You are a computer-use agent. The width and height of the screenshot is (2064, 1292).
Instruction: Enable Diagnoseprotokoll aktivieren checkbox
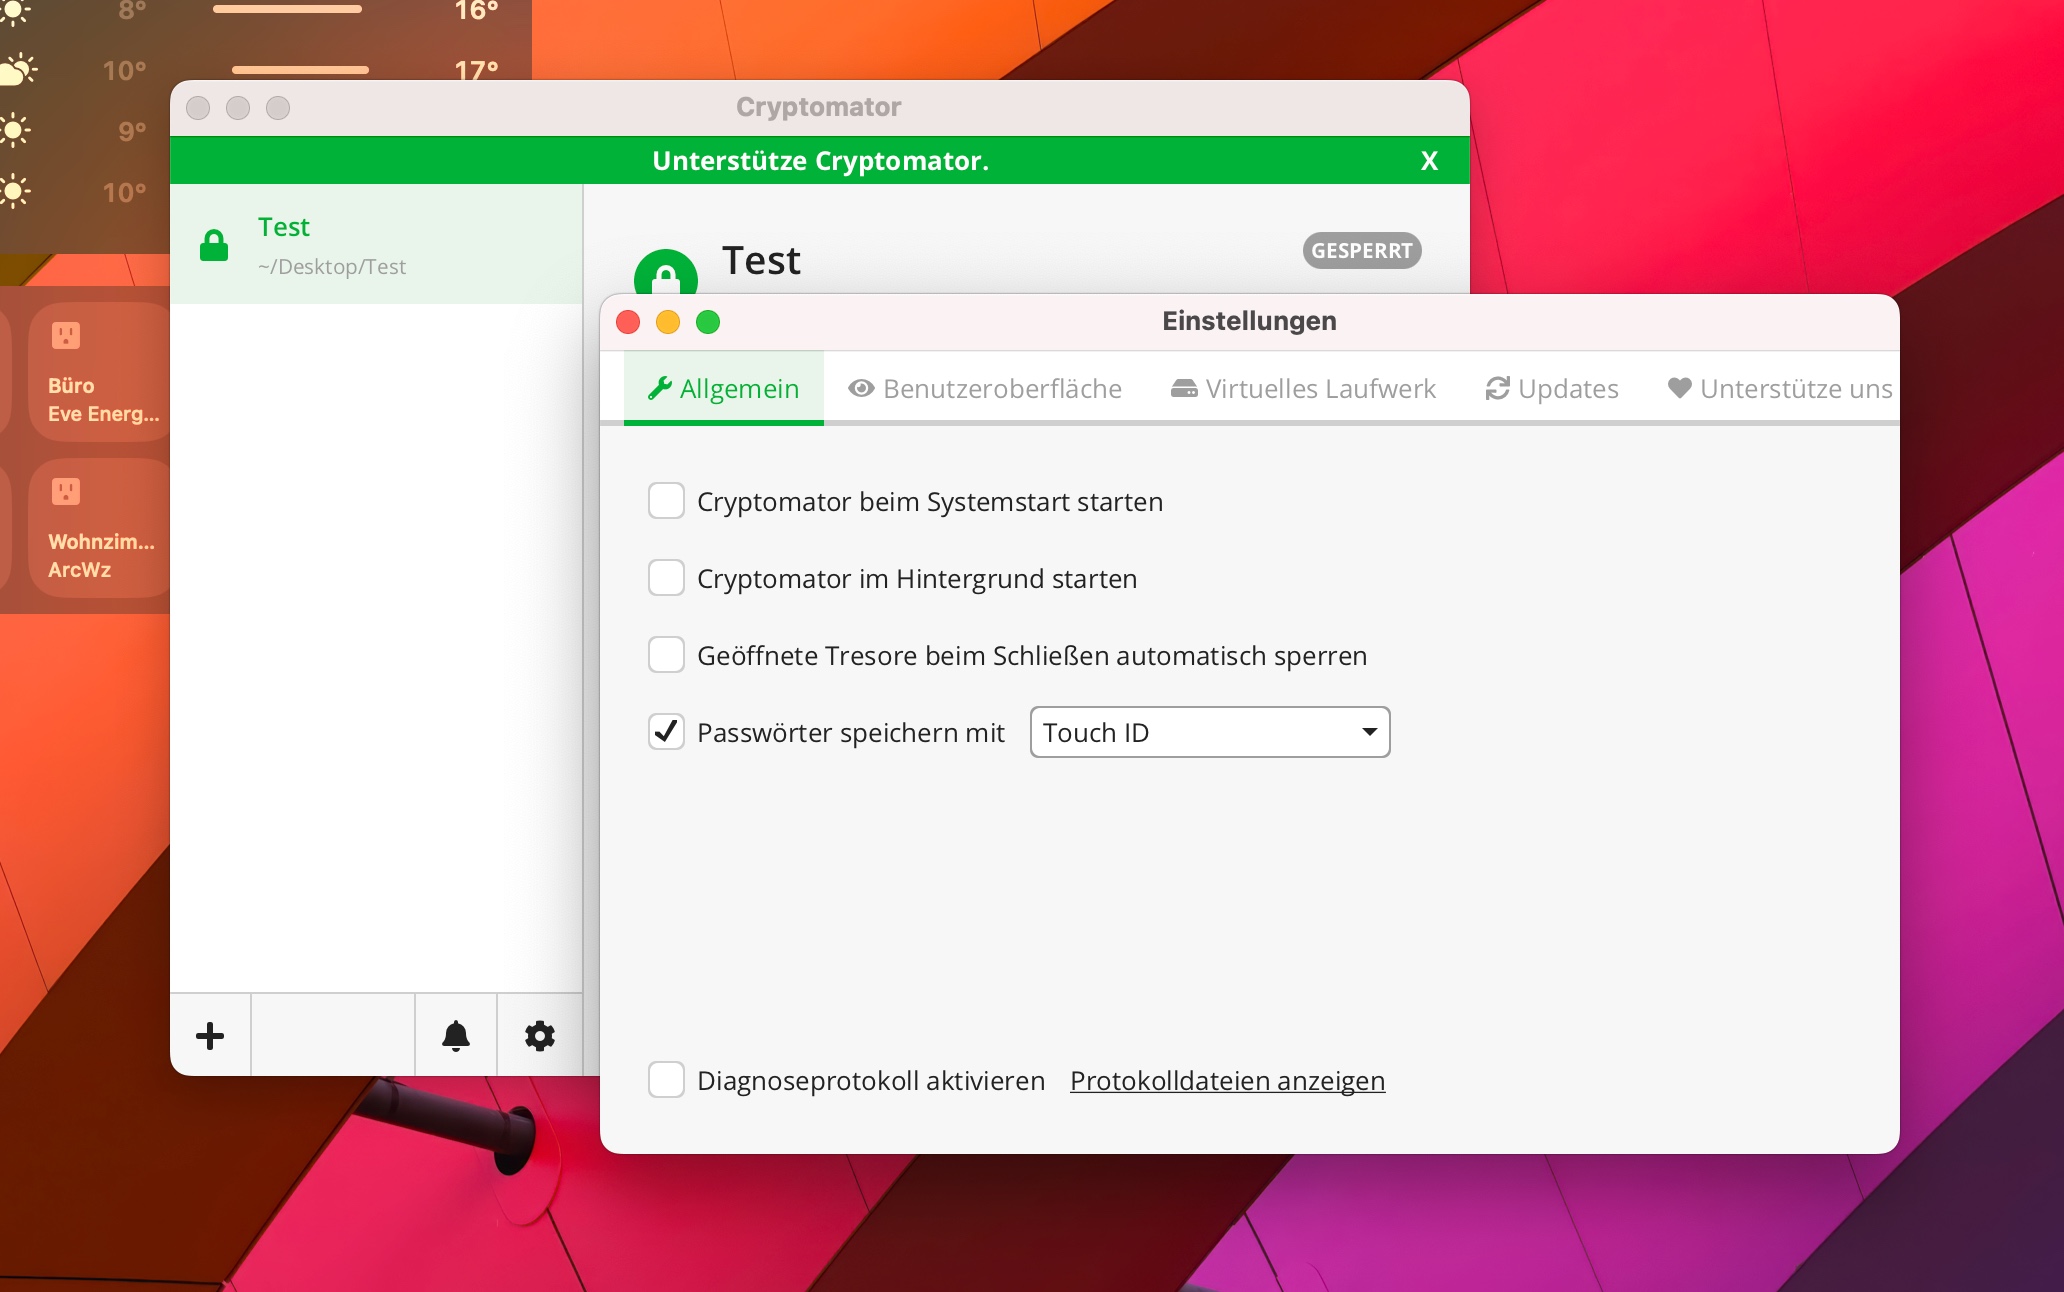click(x=666, y=1080)
